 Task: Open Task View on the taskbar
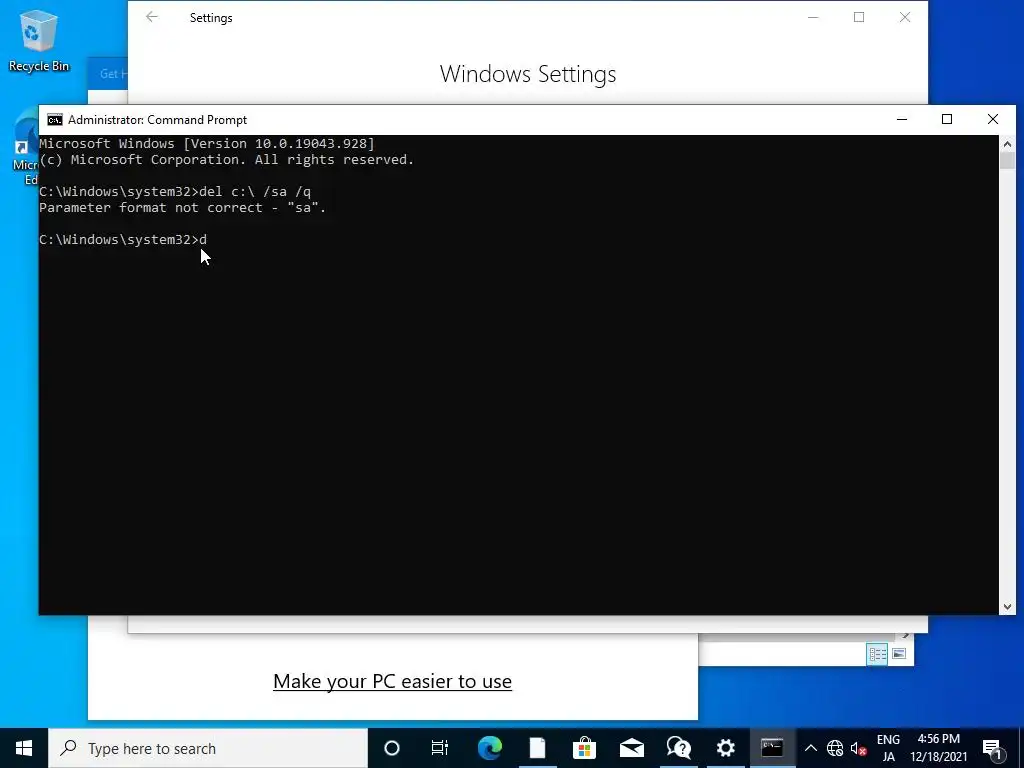click(x=440, y=748)
